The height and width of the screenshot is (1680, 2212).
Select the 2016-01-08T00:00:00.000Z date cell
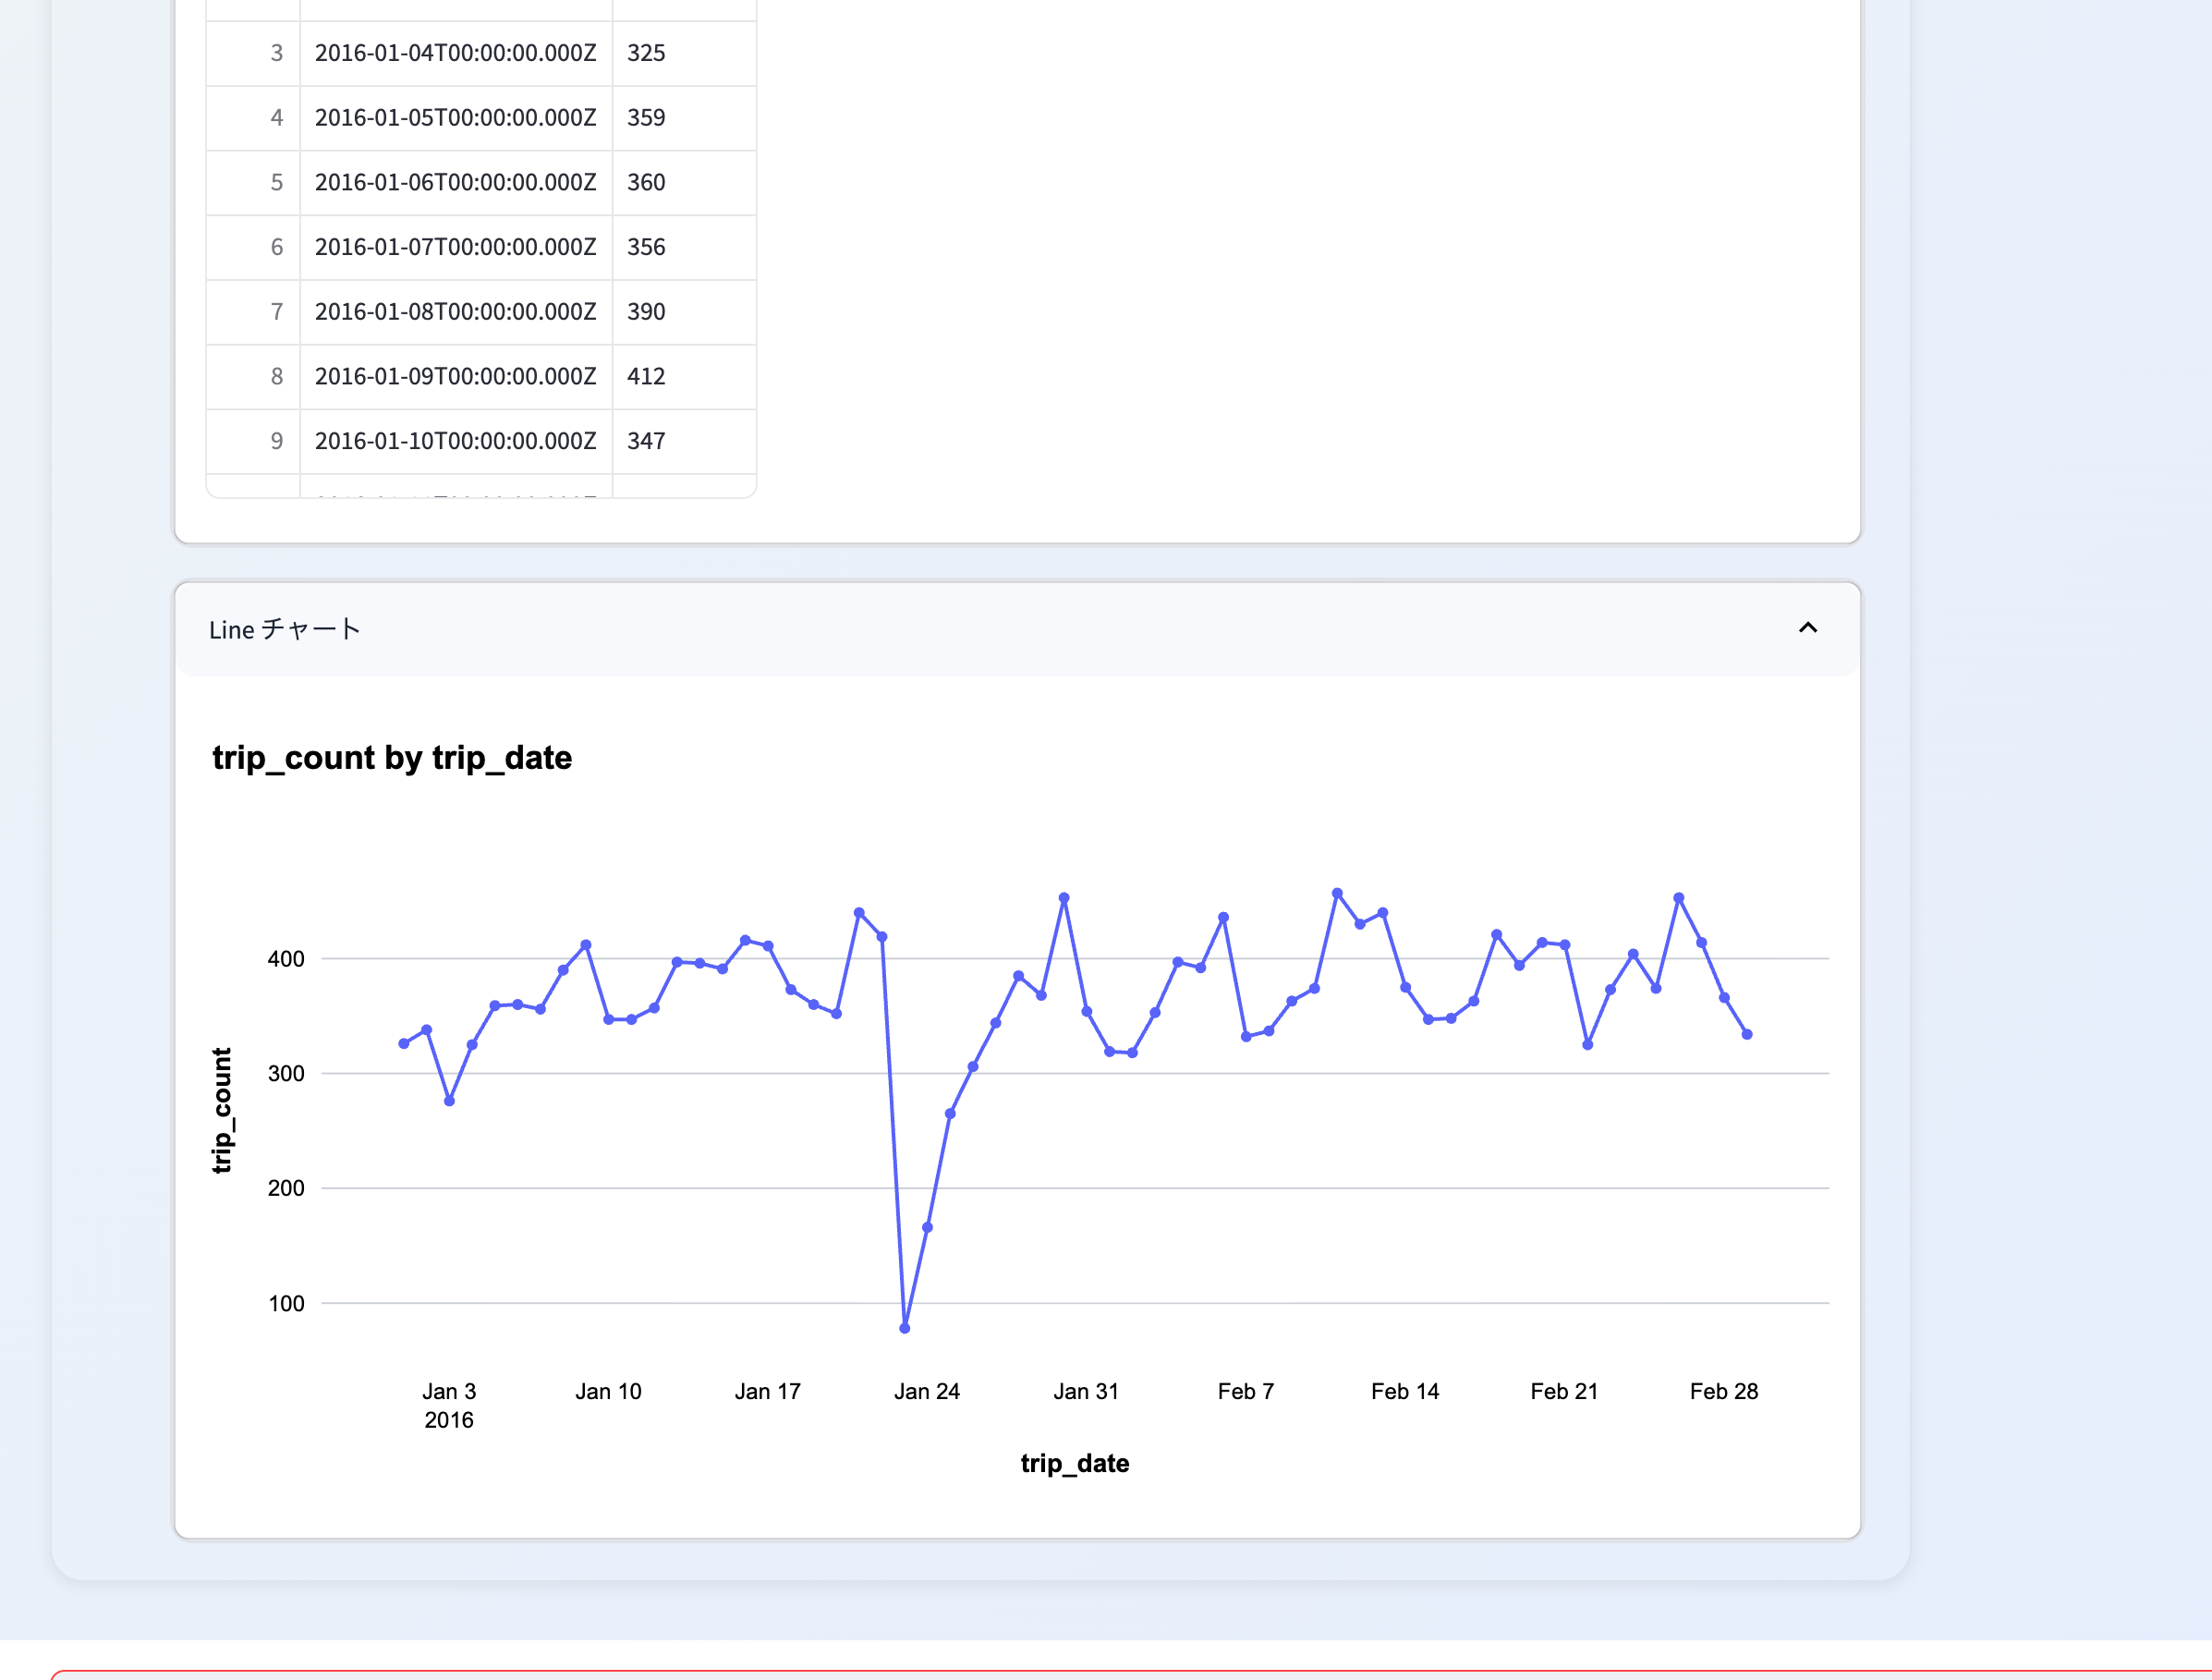(x=455, y=312)
